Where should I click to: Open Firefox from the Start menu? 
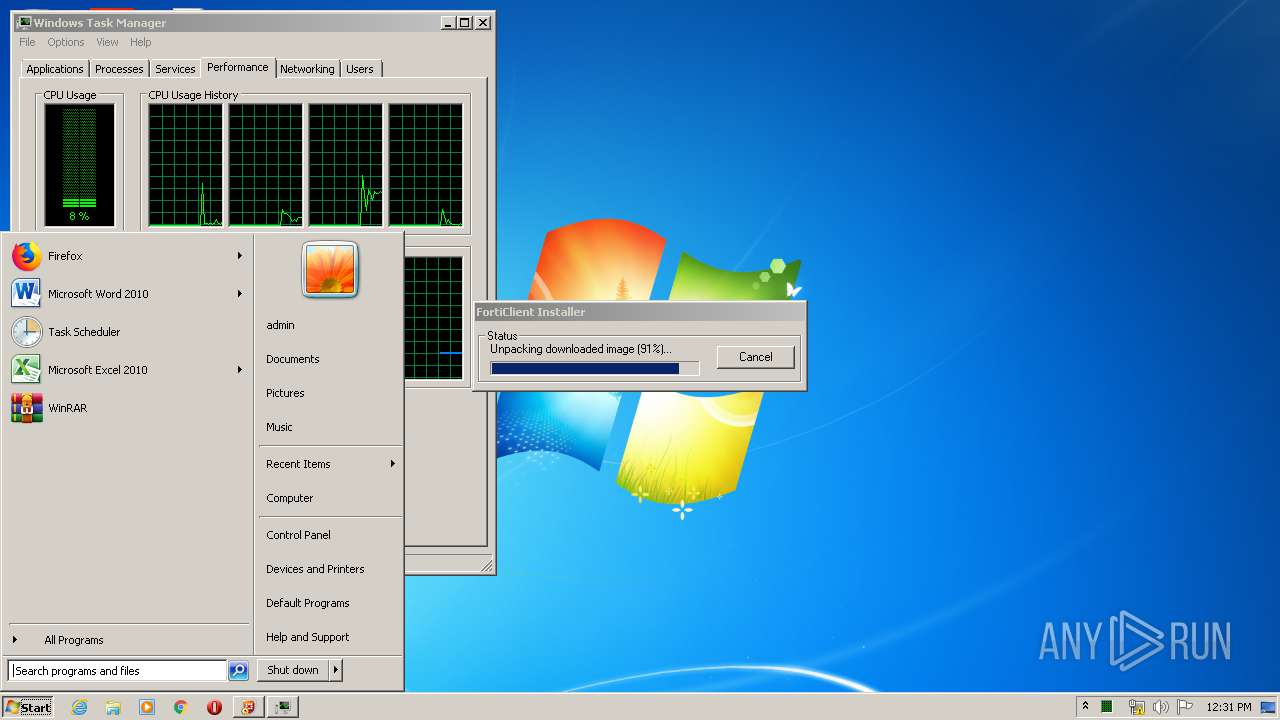coord(127,256)
